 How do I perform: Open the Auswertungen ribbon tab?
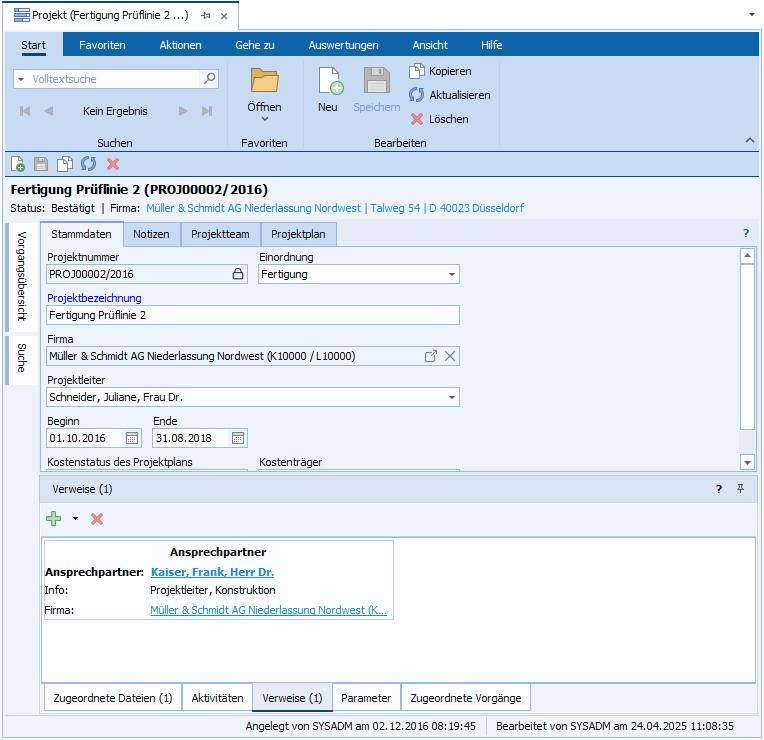click(343, 45)
